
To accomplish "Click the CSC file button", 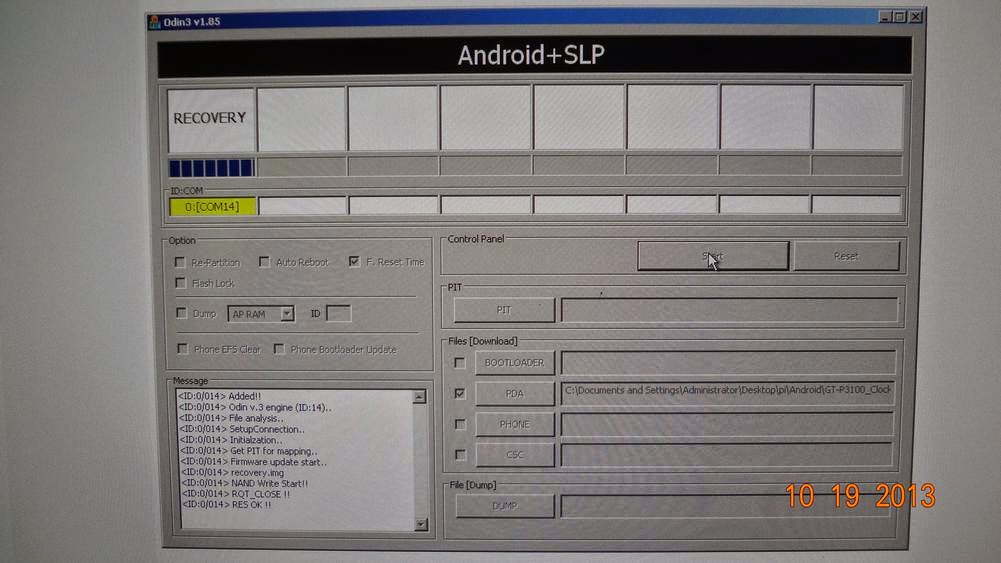I will coord(515,455).
